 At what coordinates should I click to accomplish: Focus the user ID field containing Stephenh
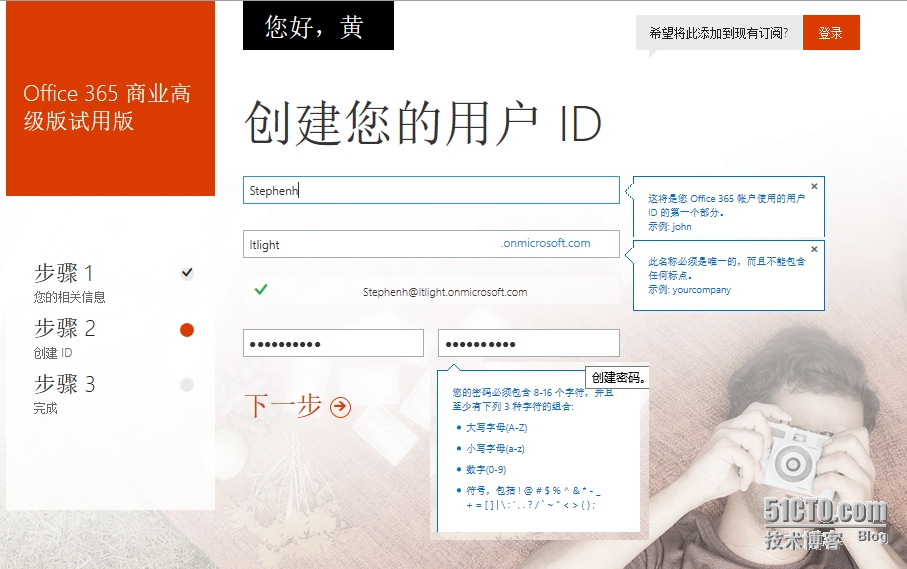coord(430,190)
